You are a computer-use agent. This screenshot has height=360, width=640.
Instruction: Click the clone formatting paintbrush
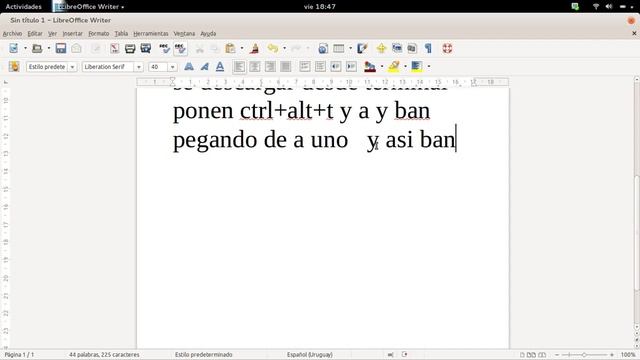click(x=255, y=48)
